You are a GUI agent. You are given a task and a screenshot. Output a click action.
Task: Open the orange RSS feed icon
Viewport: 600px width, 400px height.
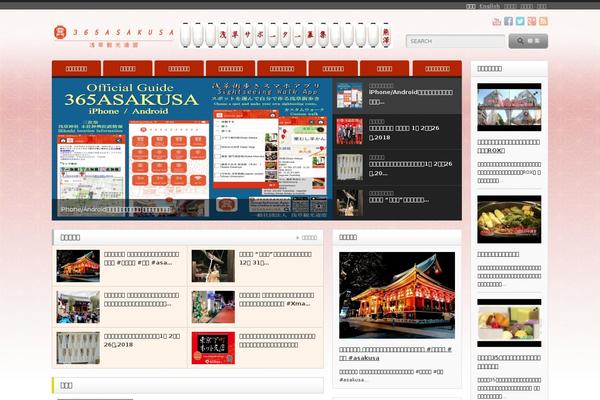[543, 21]
